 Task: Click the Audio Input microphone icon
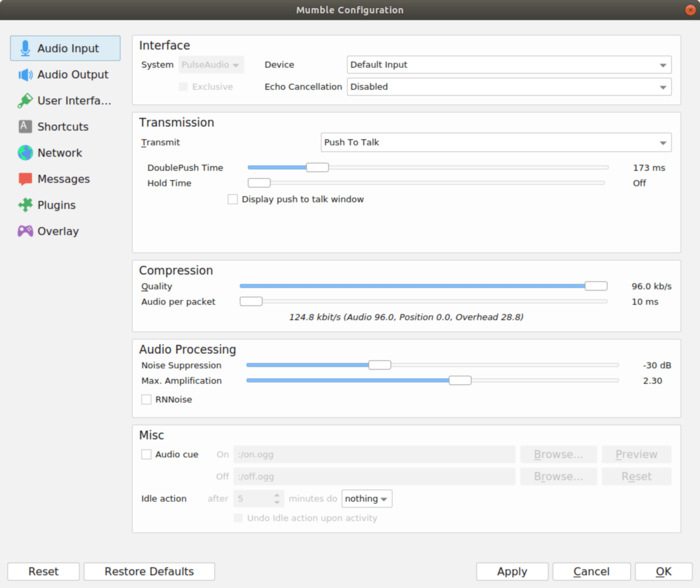click(x=25, y=48)
